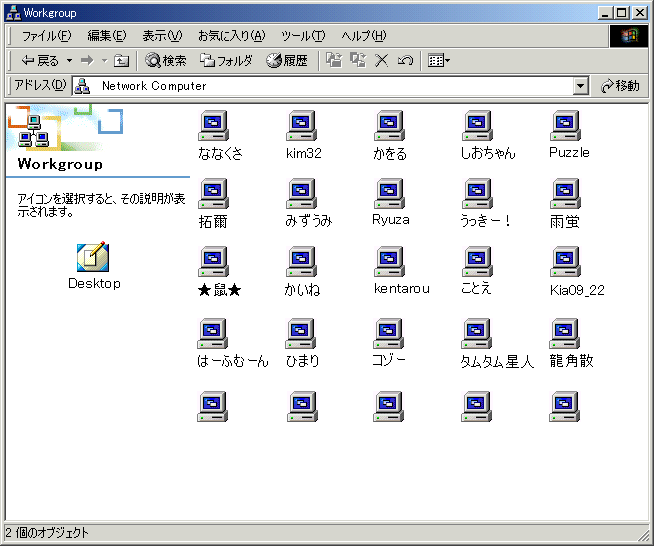Select the Kia09_22 computer icon

pyautogui.click(x=566, y=263)
